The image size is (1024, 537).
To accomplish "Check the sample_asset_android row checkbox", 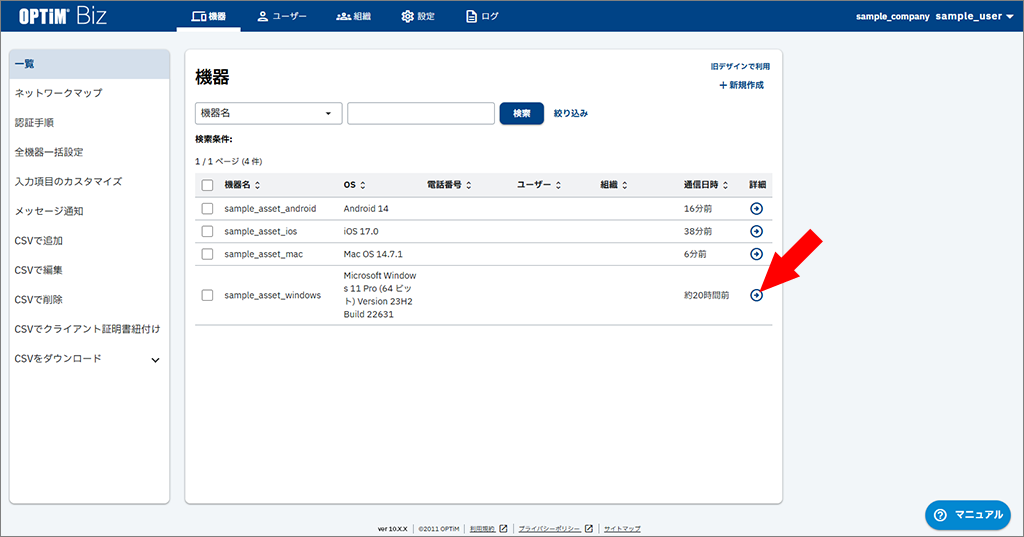I will (207, 208).
